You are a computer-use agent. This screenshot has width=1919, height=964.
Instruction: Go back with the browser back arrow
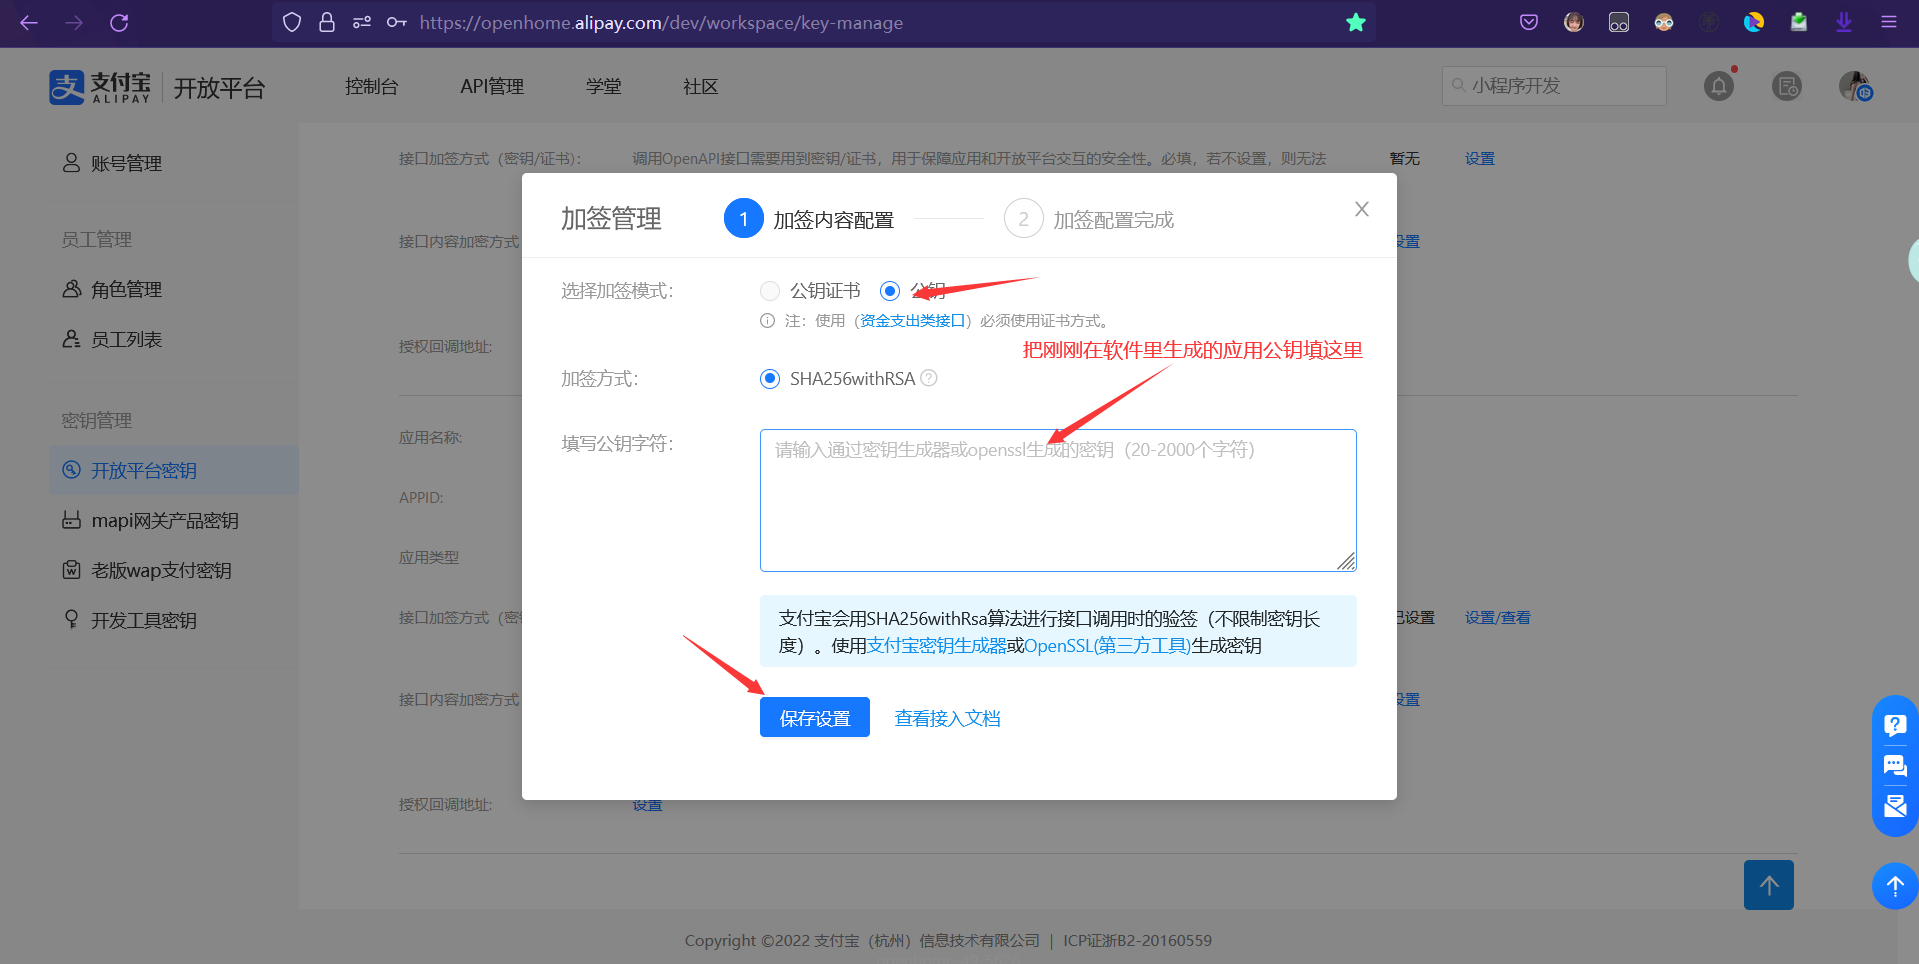click(29, 22)
